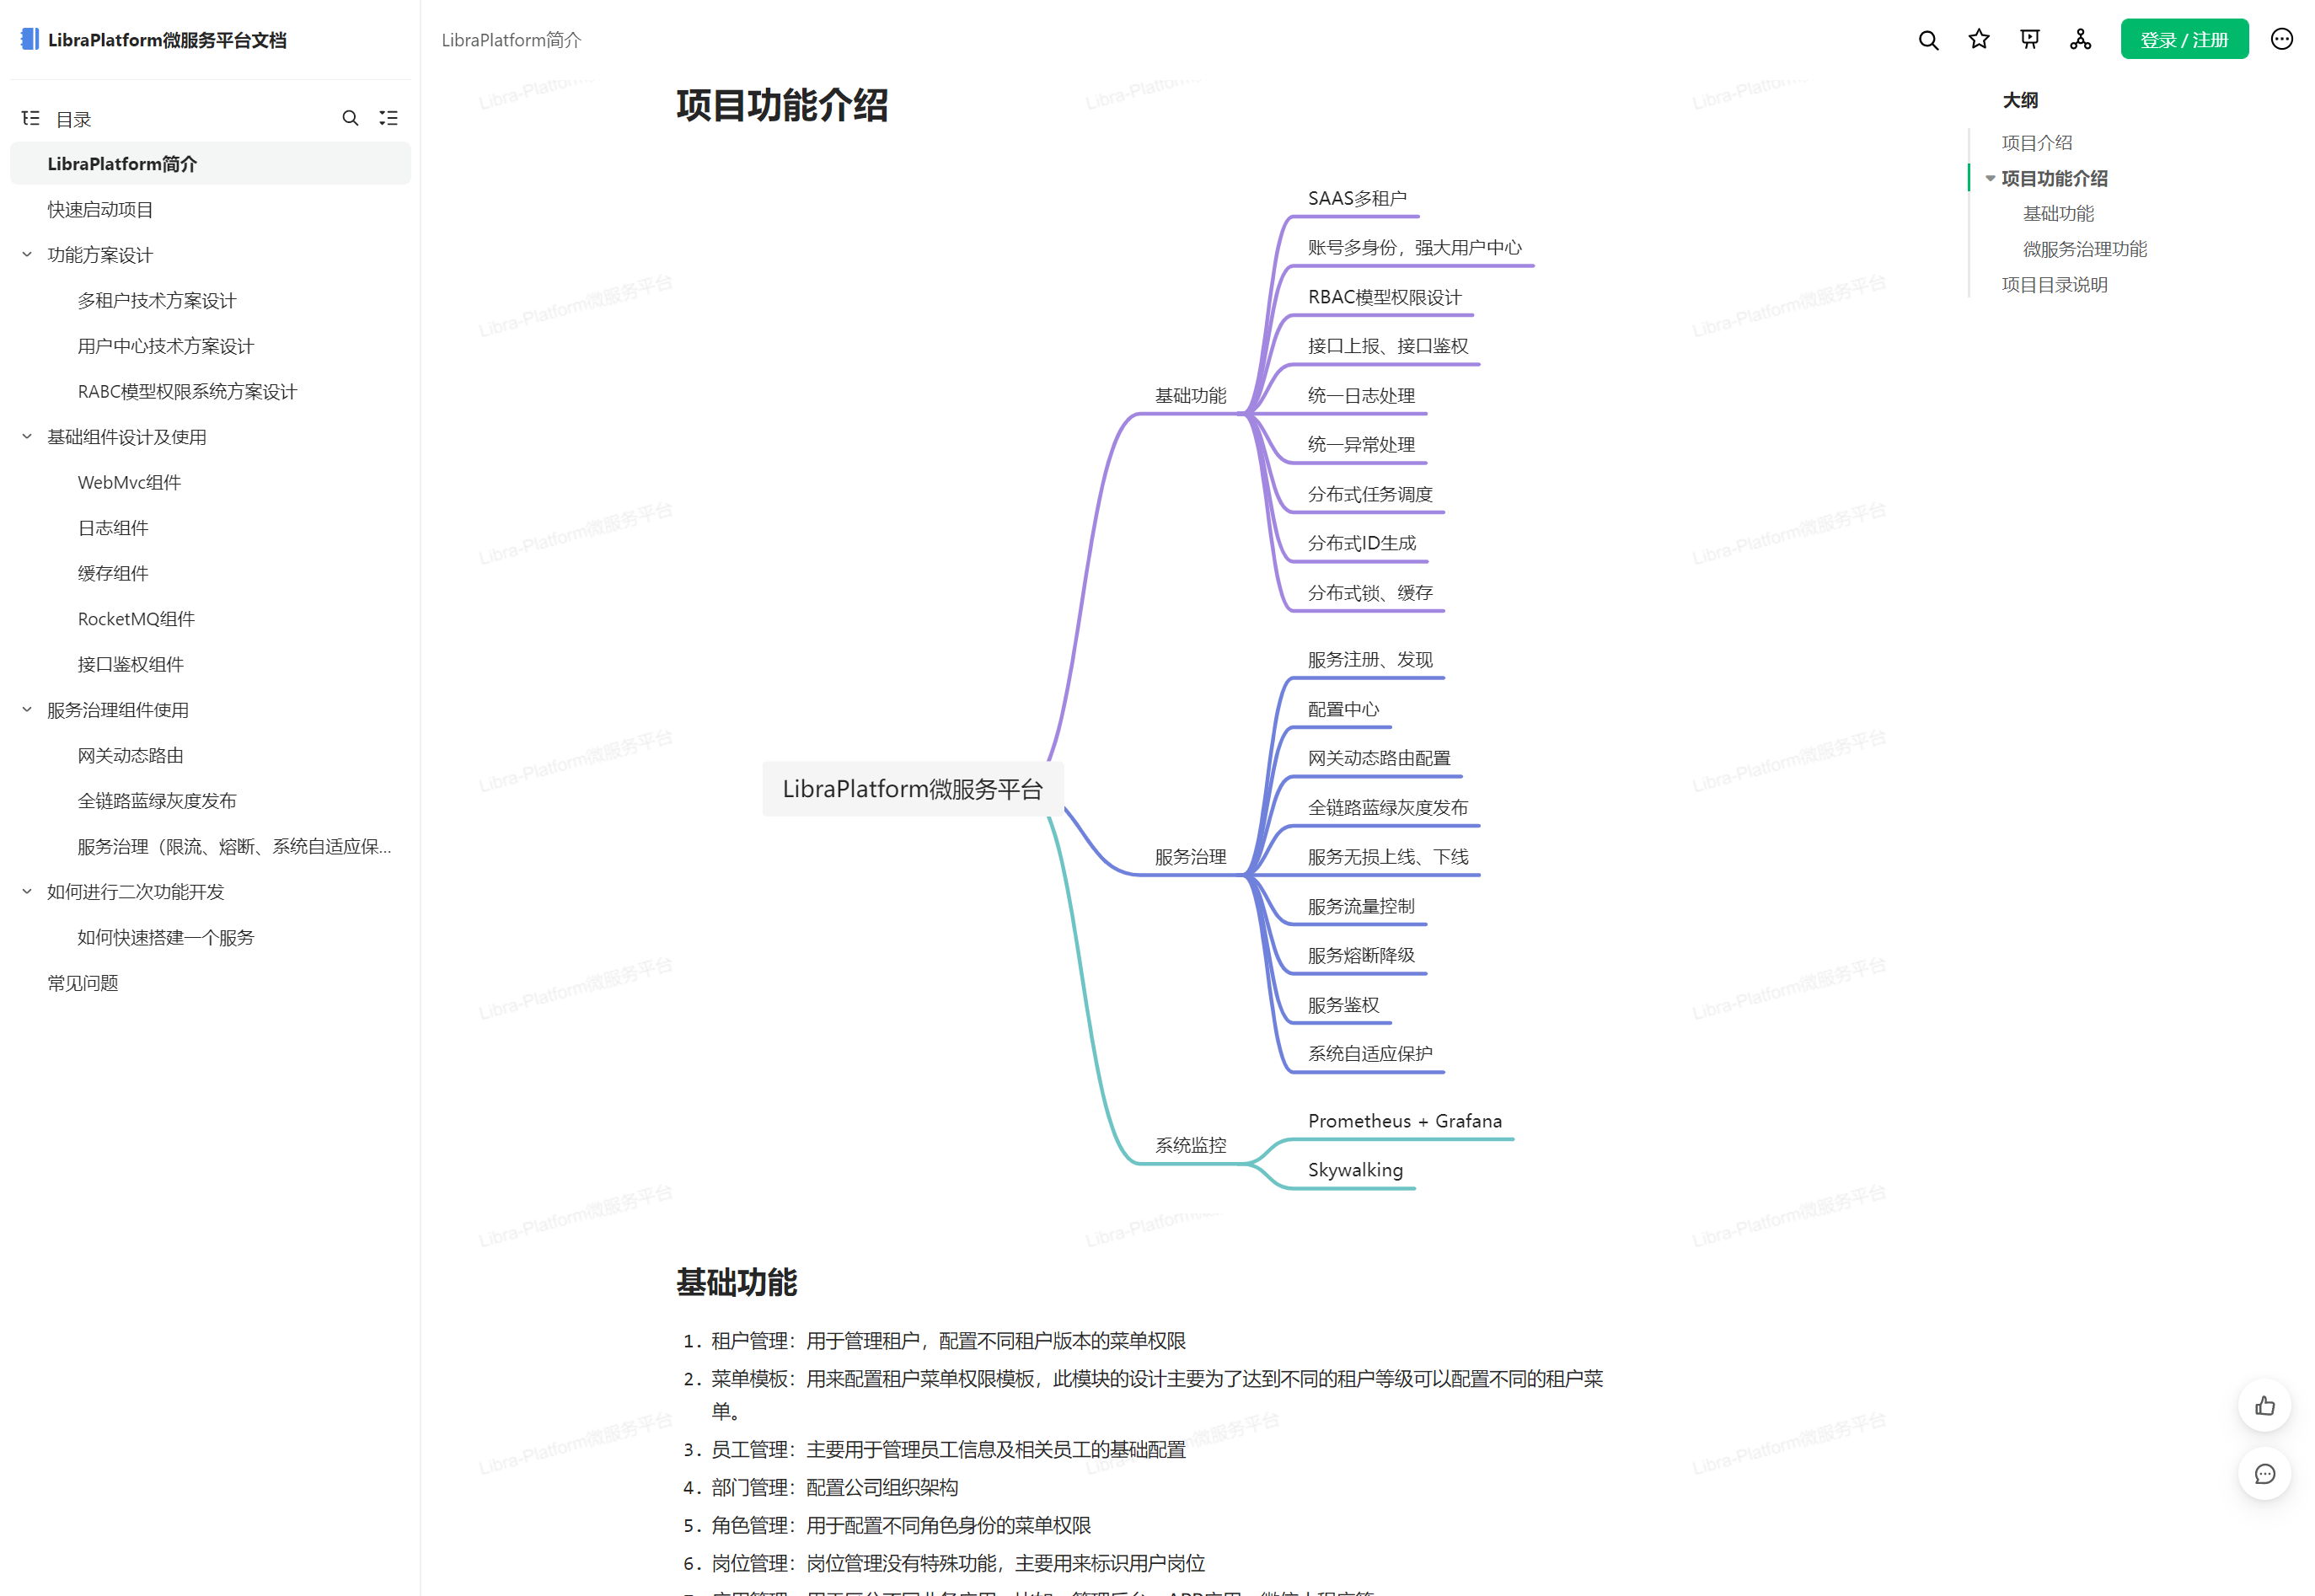Collapse the 服务治理组件使用 section
Image resolution: width=2315 pixels, height=1596 pixels.
[27, 710]
